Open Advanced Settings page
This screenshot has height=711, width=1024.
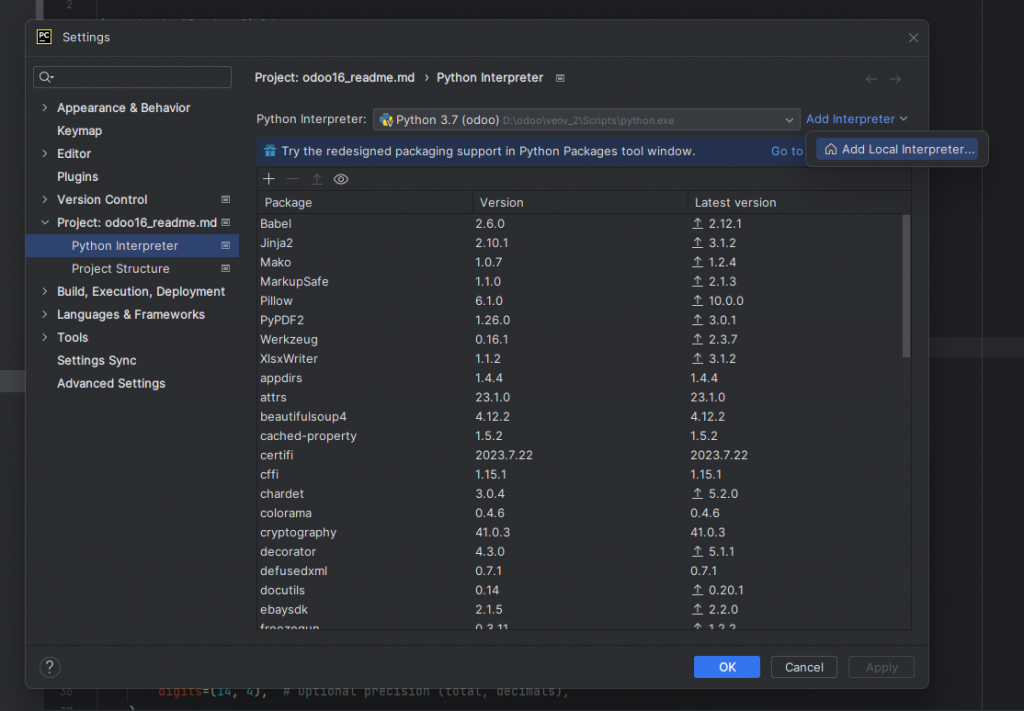coord(111,383)
